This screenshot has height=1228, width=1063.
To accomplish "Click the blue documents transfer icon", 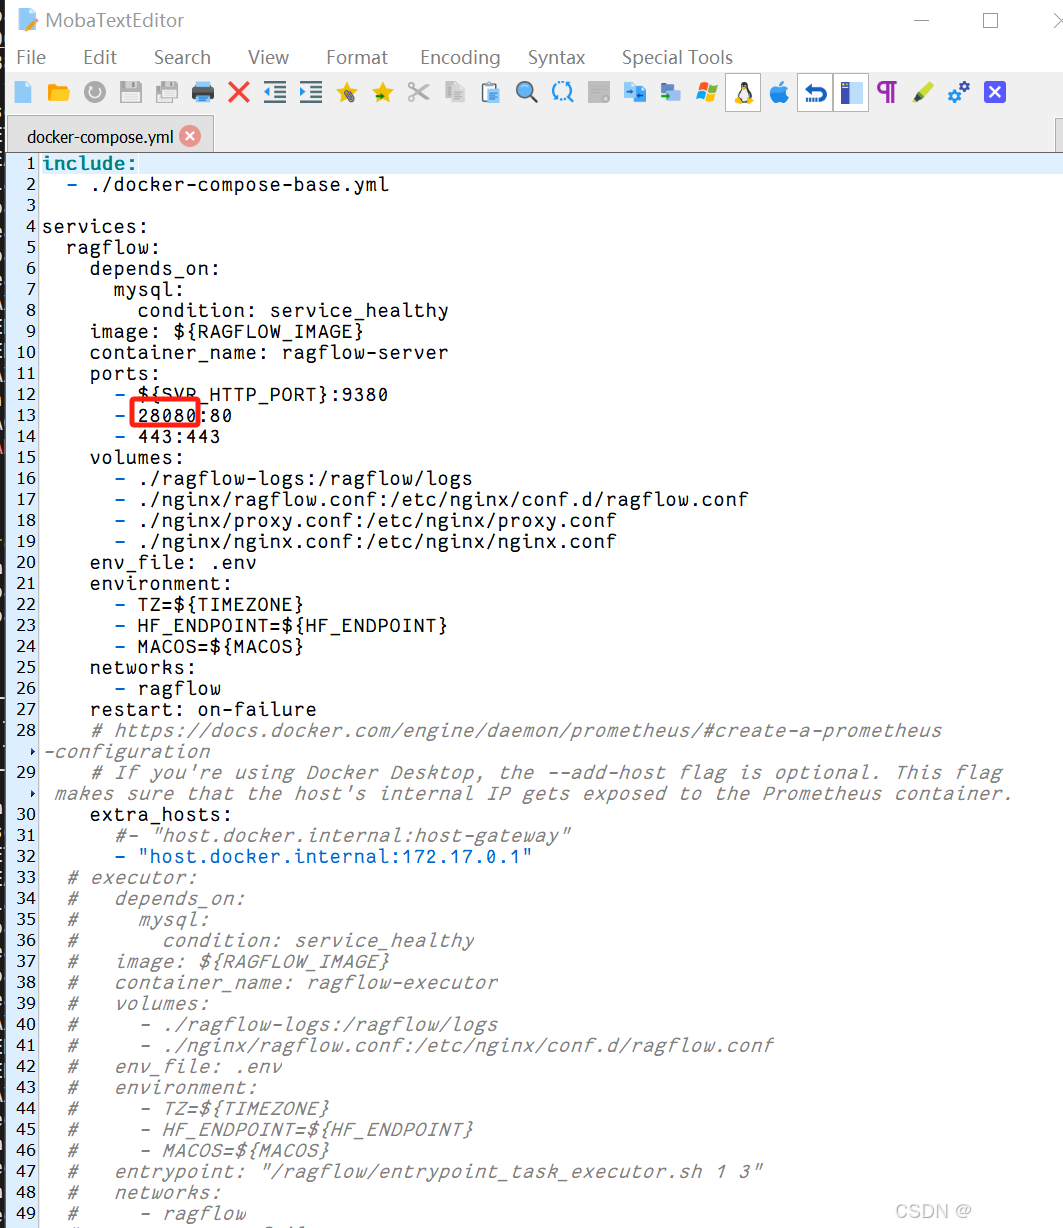I will [x=635, y=93].
